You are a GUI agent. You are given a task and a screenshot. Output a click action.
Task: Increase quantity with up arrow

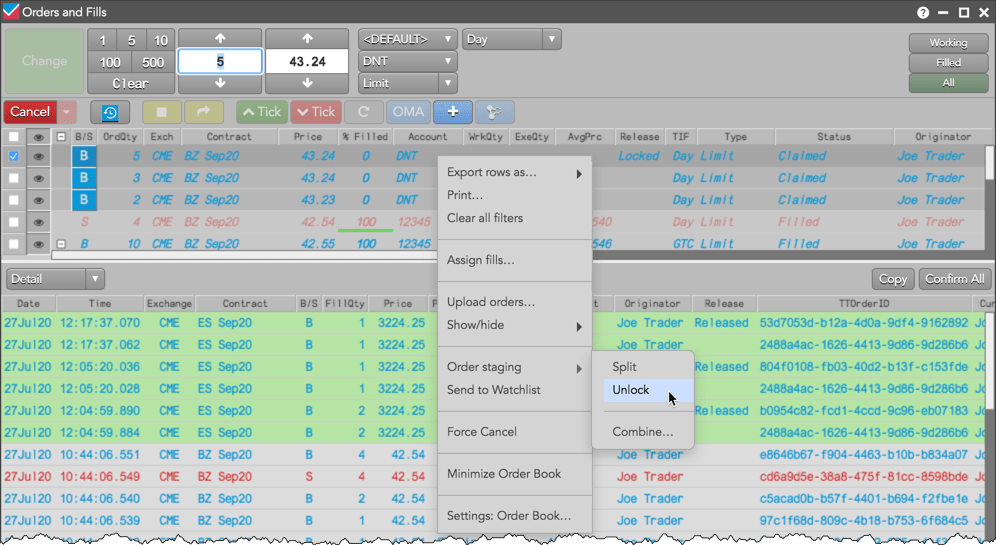pyautogui.click(x=220, y=39)
